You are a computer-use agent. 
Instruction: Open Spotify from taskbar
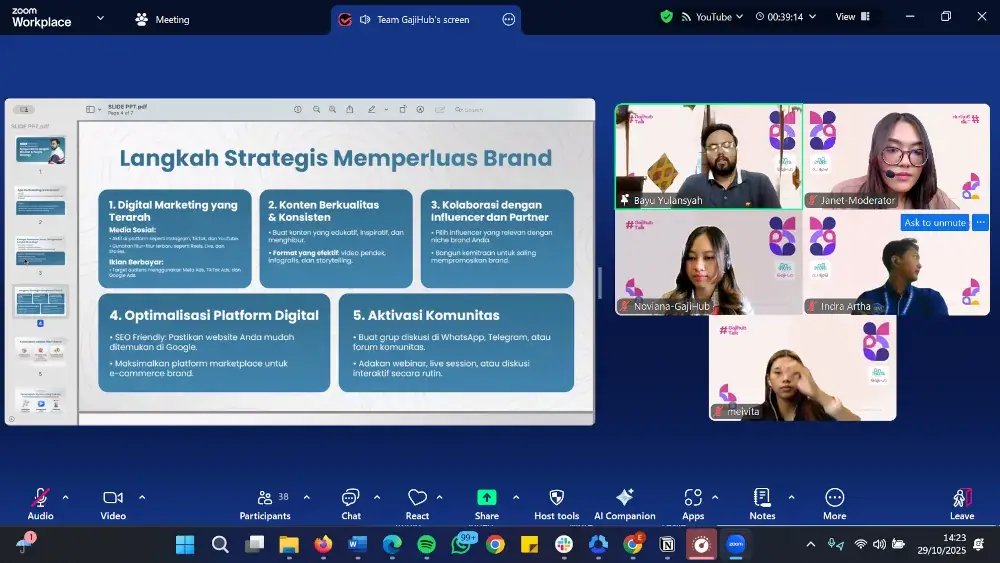point(427,545)
